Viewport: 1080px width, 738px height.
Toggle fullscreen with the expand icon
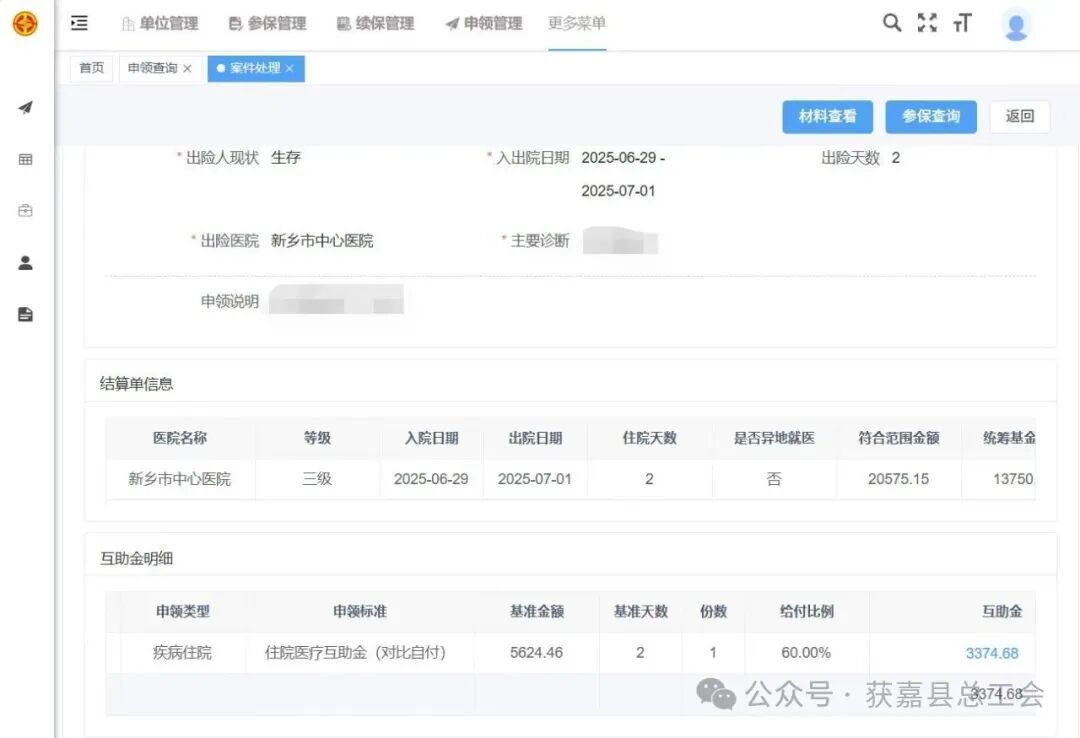click(927, 22)
